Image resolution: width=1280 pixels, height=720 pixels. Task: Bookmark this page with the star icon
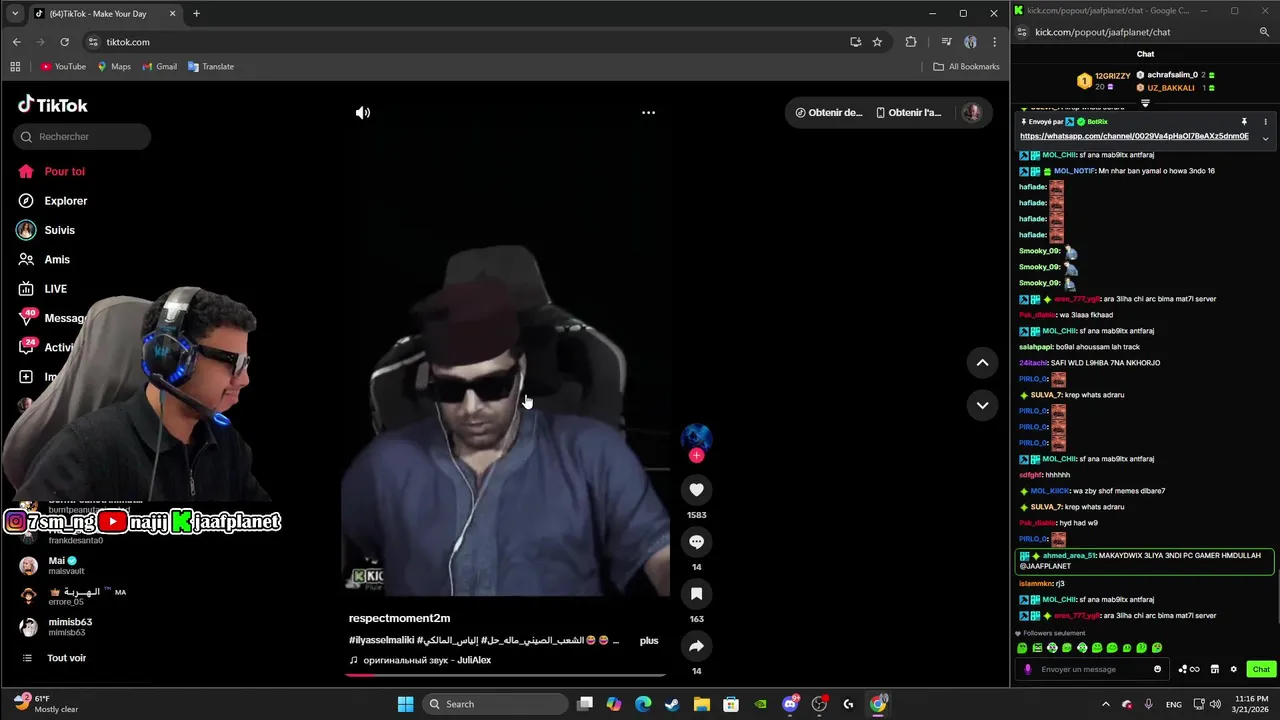click(x=877, y=42)
